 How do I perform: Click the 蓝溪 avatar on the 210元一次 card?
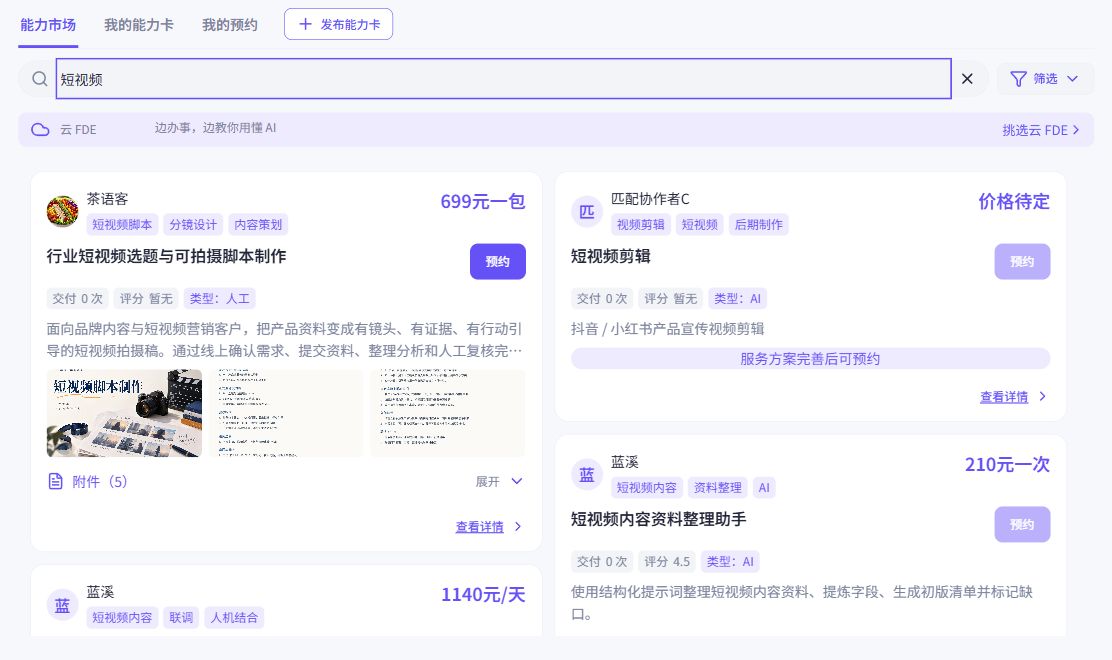587,474
